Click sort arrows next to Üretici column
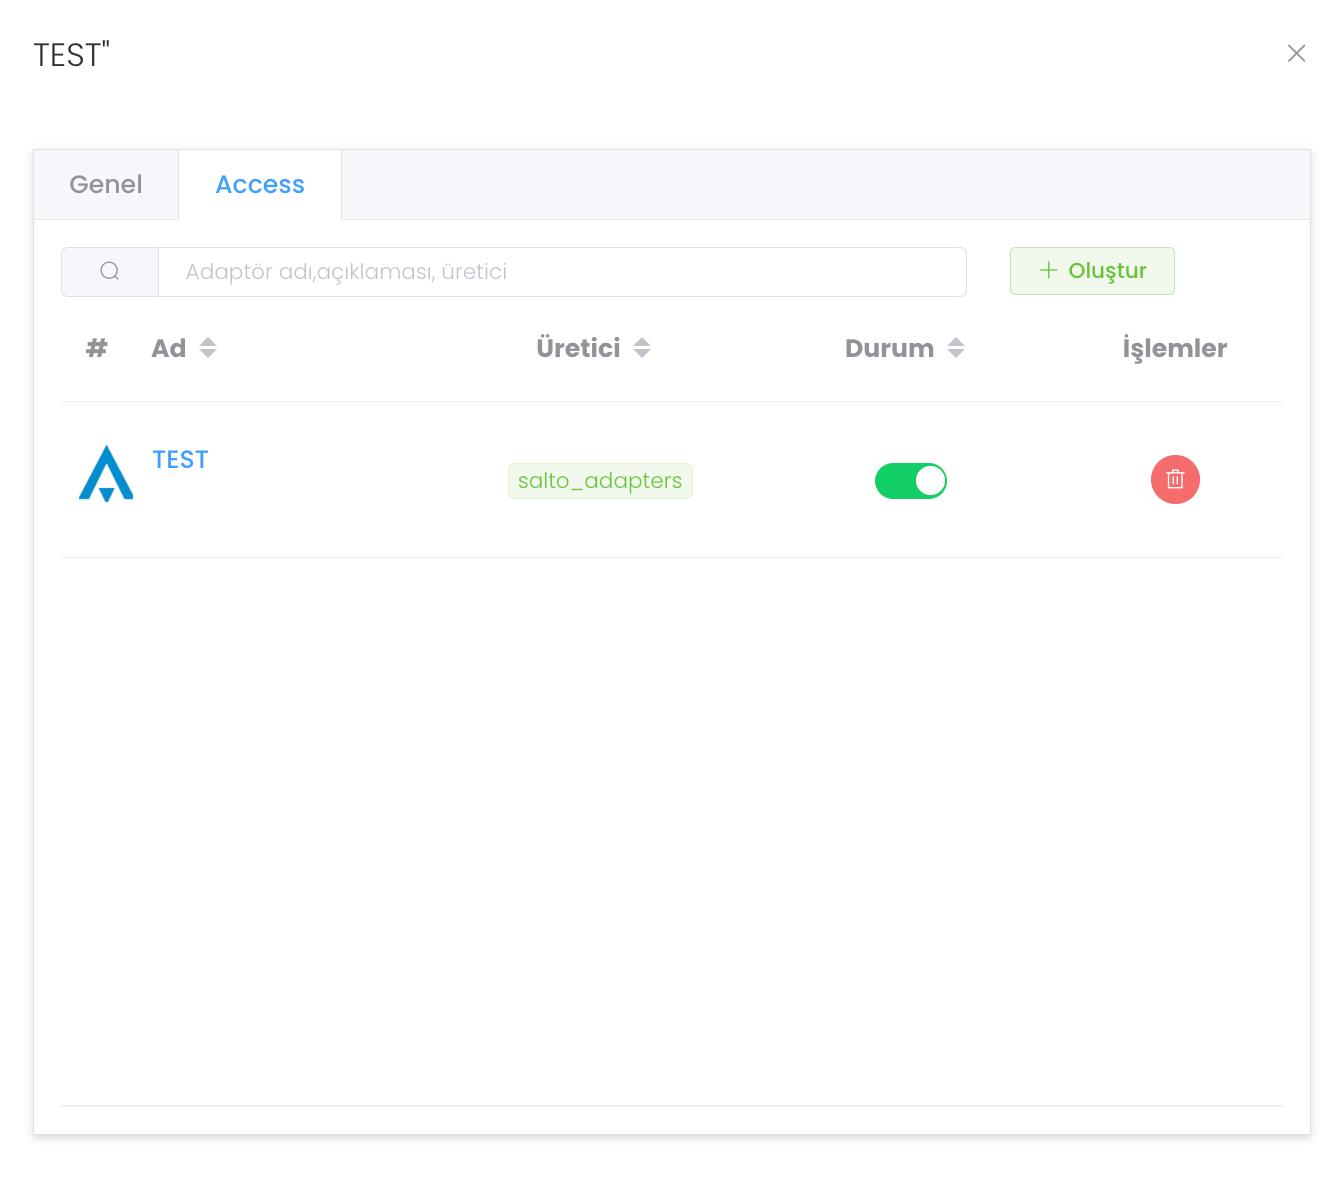Screen dimensions: 1340x1178 tap(642, 348)
